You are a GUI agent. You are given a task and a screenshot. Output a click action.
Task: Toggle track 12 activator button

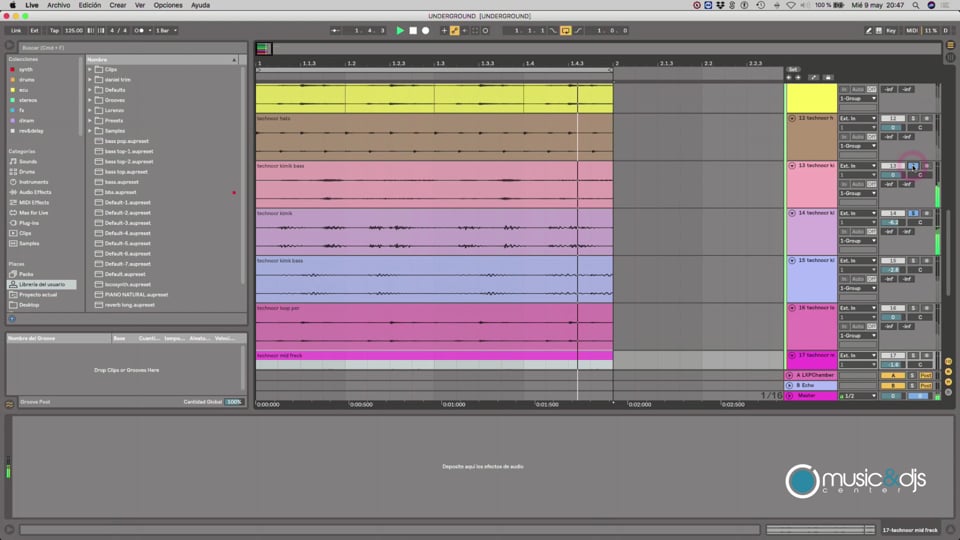click(x=893, y=118)
